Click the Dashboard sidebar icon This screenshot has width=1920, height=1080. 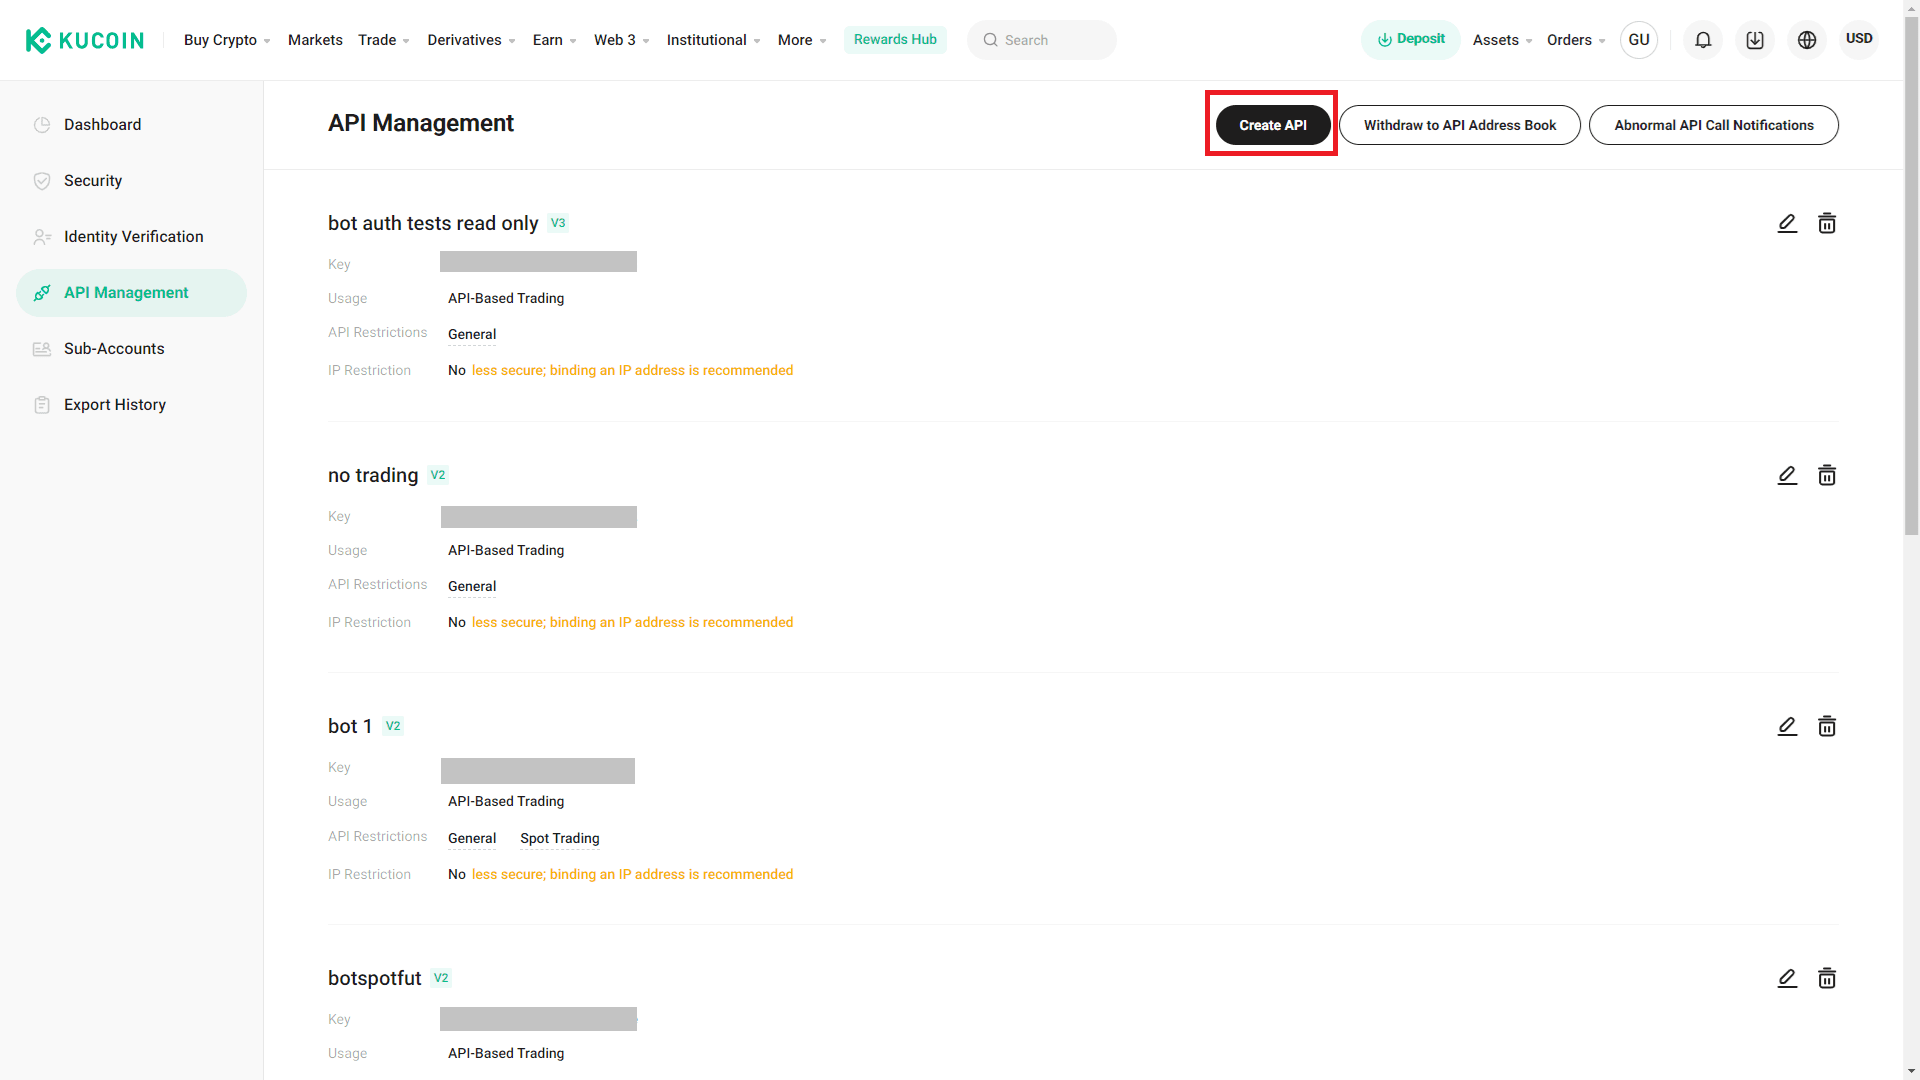(42, 125)
